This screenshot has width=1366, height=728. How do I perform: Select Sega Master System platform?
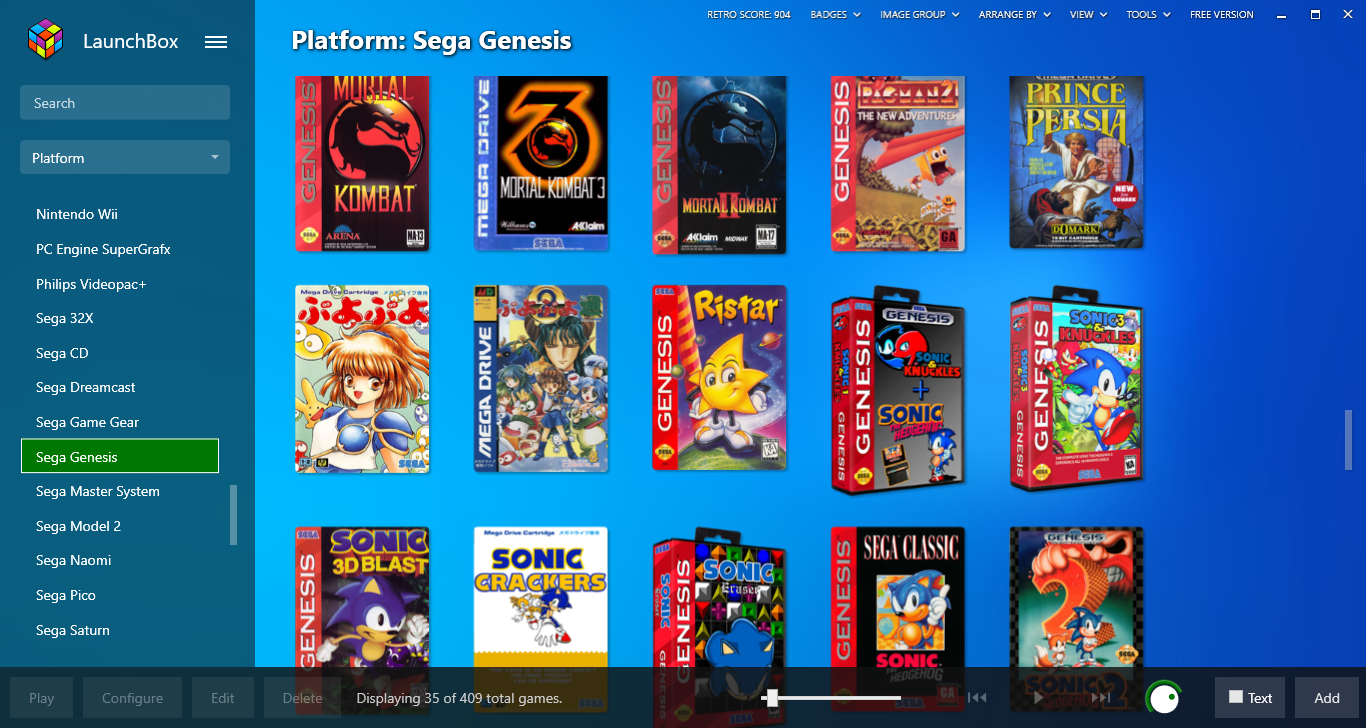(x=120, y=491)
